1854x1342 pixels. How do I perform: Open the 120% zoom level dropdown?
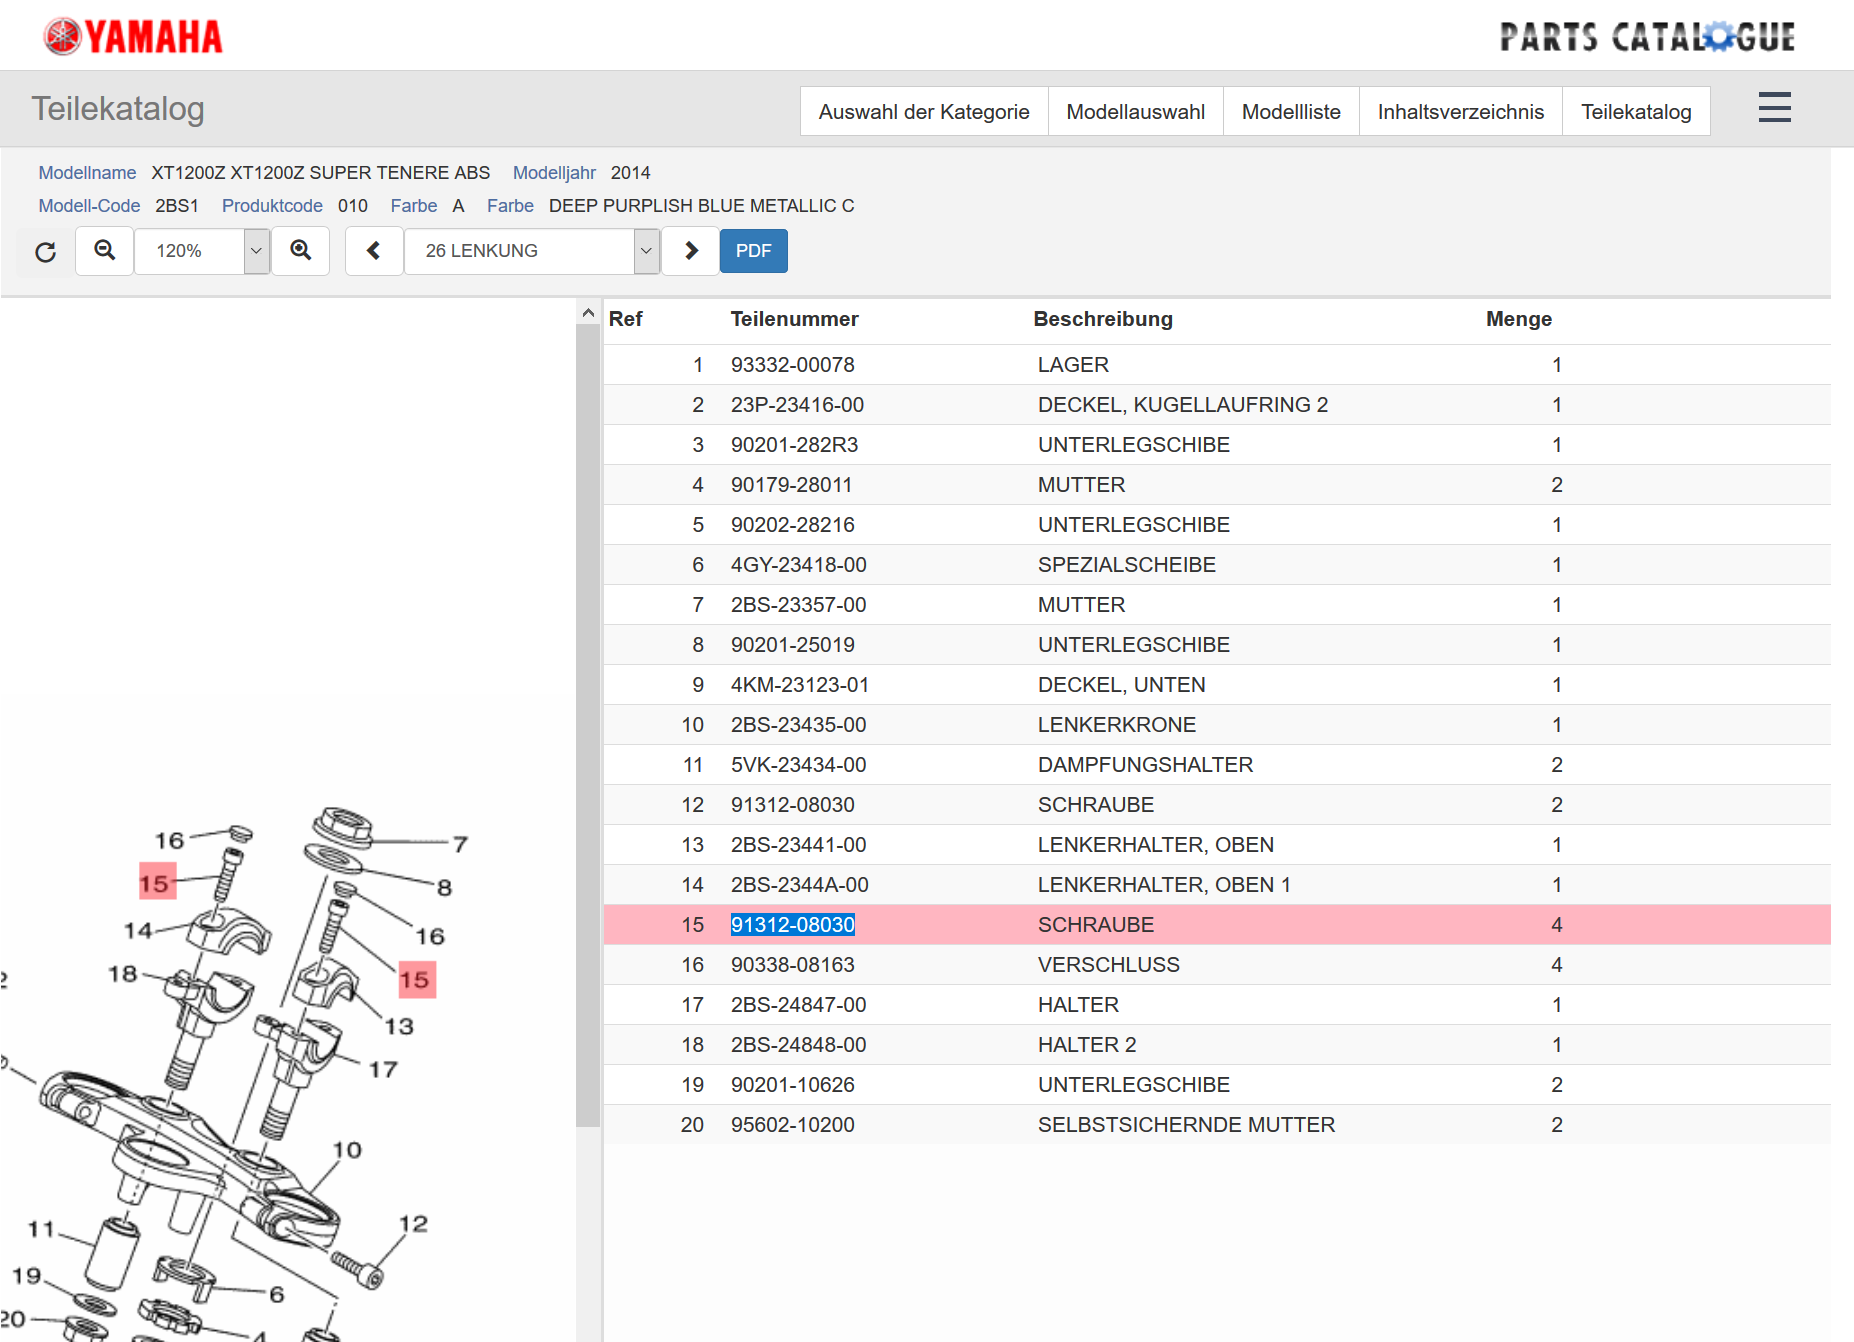[x=256, y=251]
